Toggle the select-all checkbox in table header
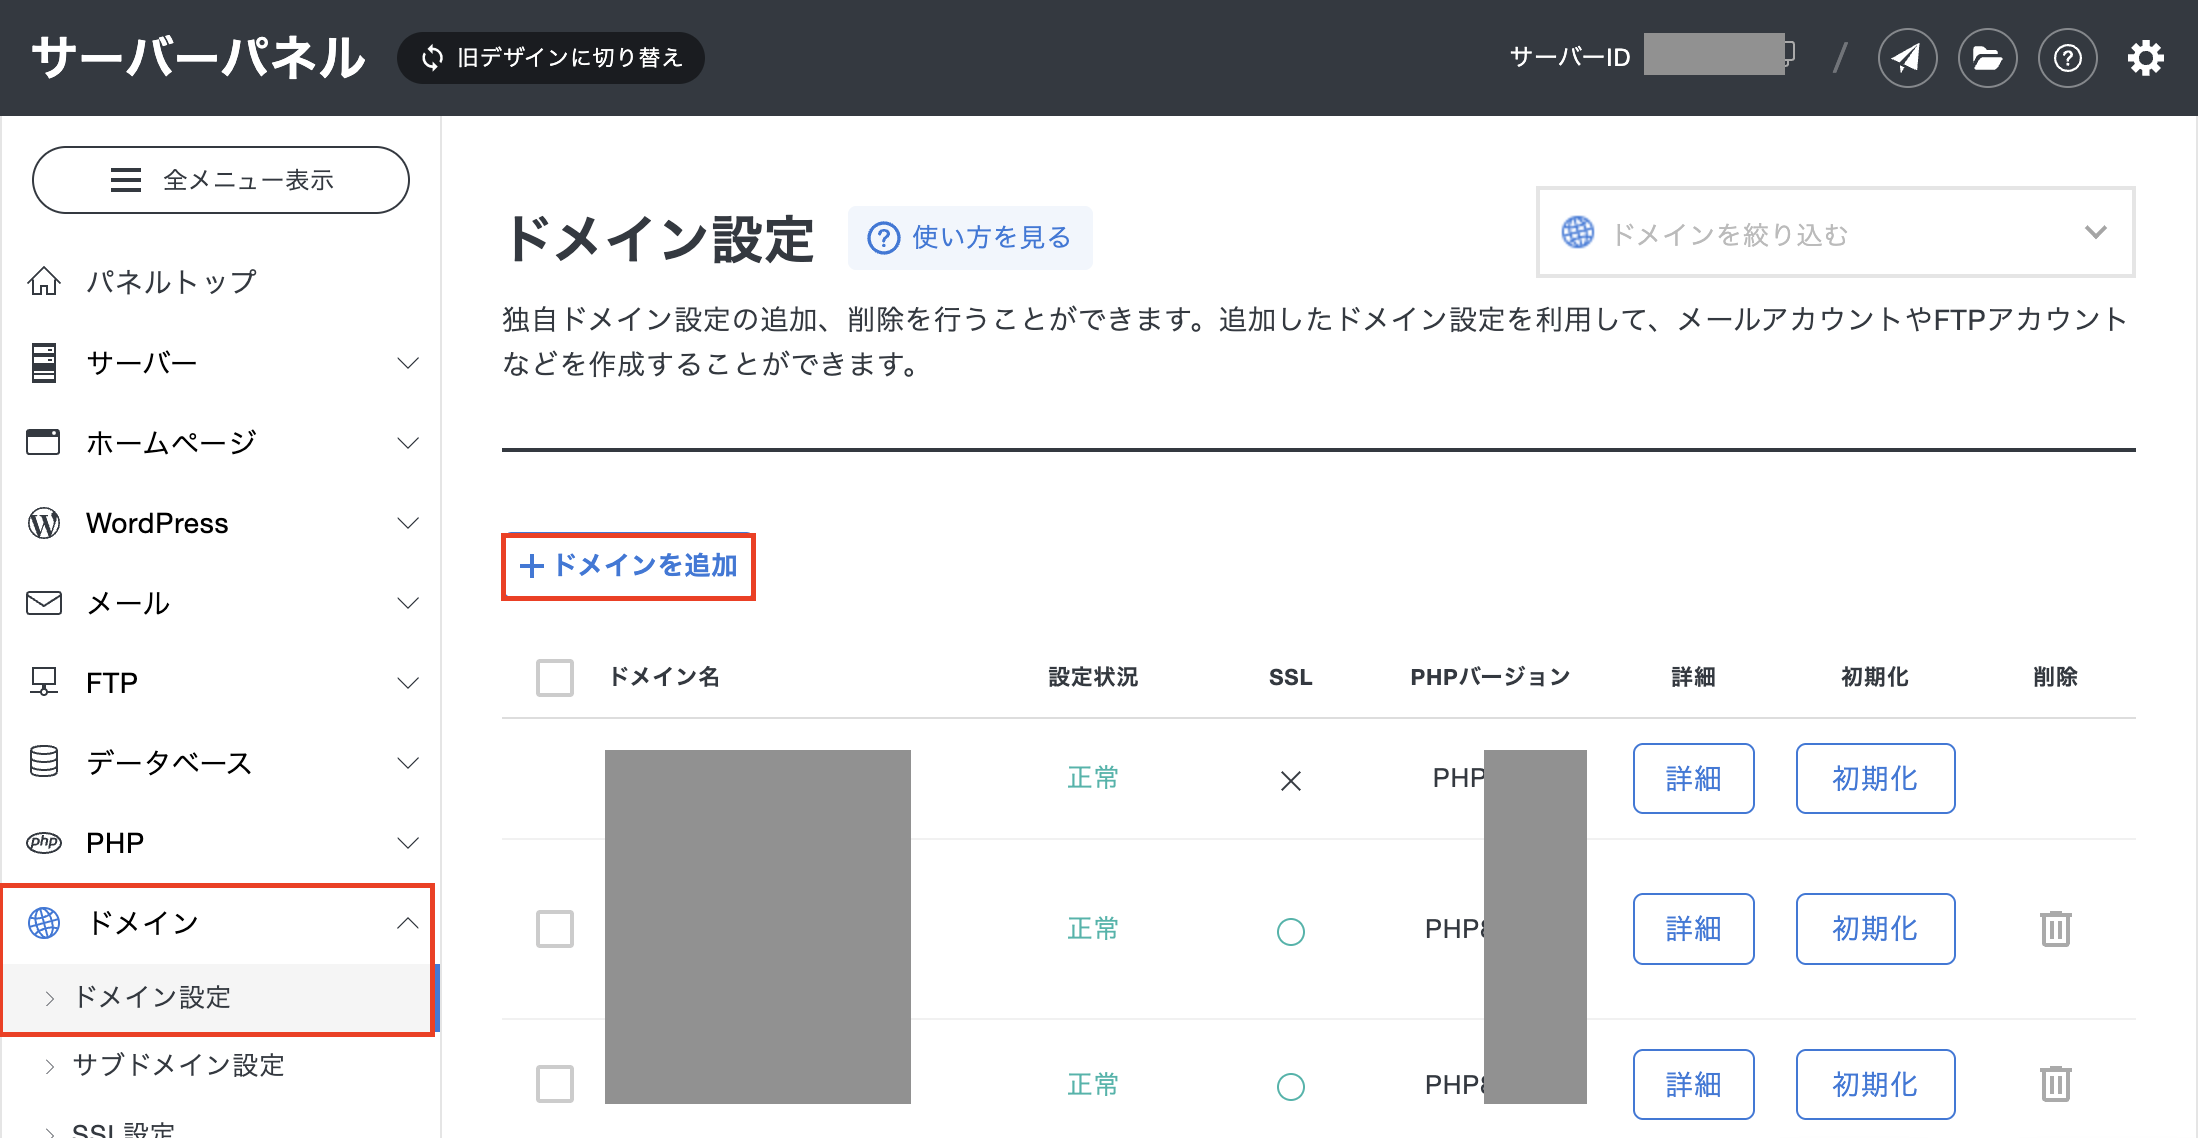Screen dimensions: 2200x1138 click(555, 677)
